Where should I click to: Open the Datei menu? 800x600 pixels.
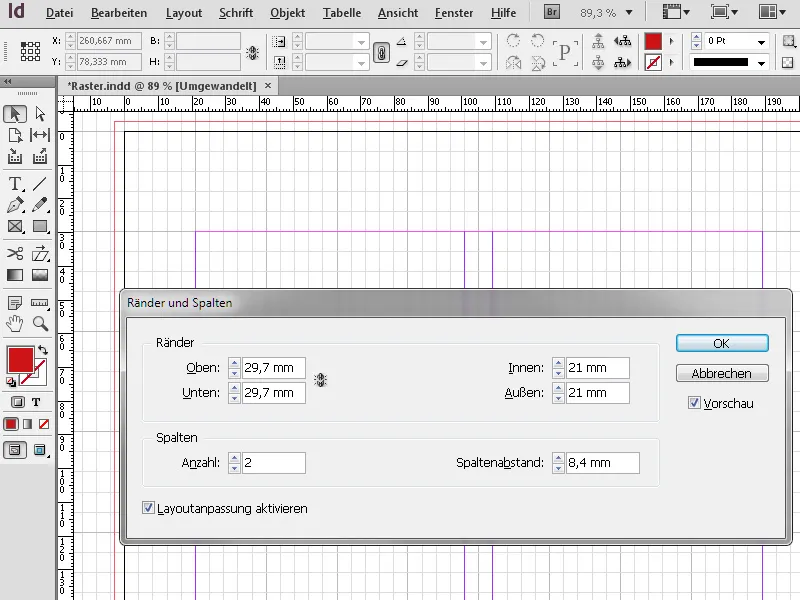tap(60, 13)
